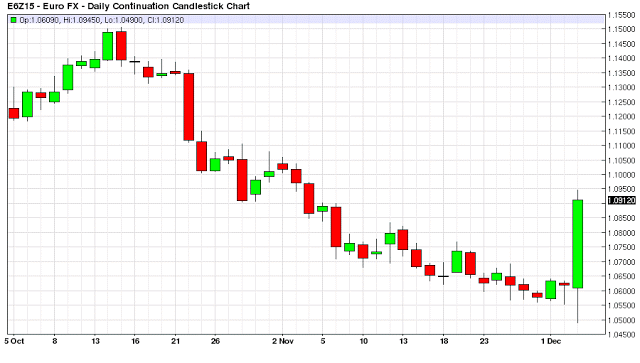
Task: Click the chart title E6Z15 Euro FX
Action: point(129,6)
